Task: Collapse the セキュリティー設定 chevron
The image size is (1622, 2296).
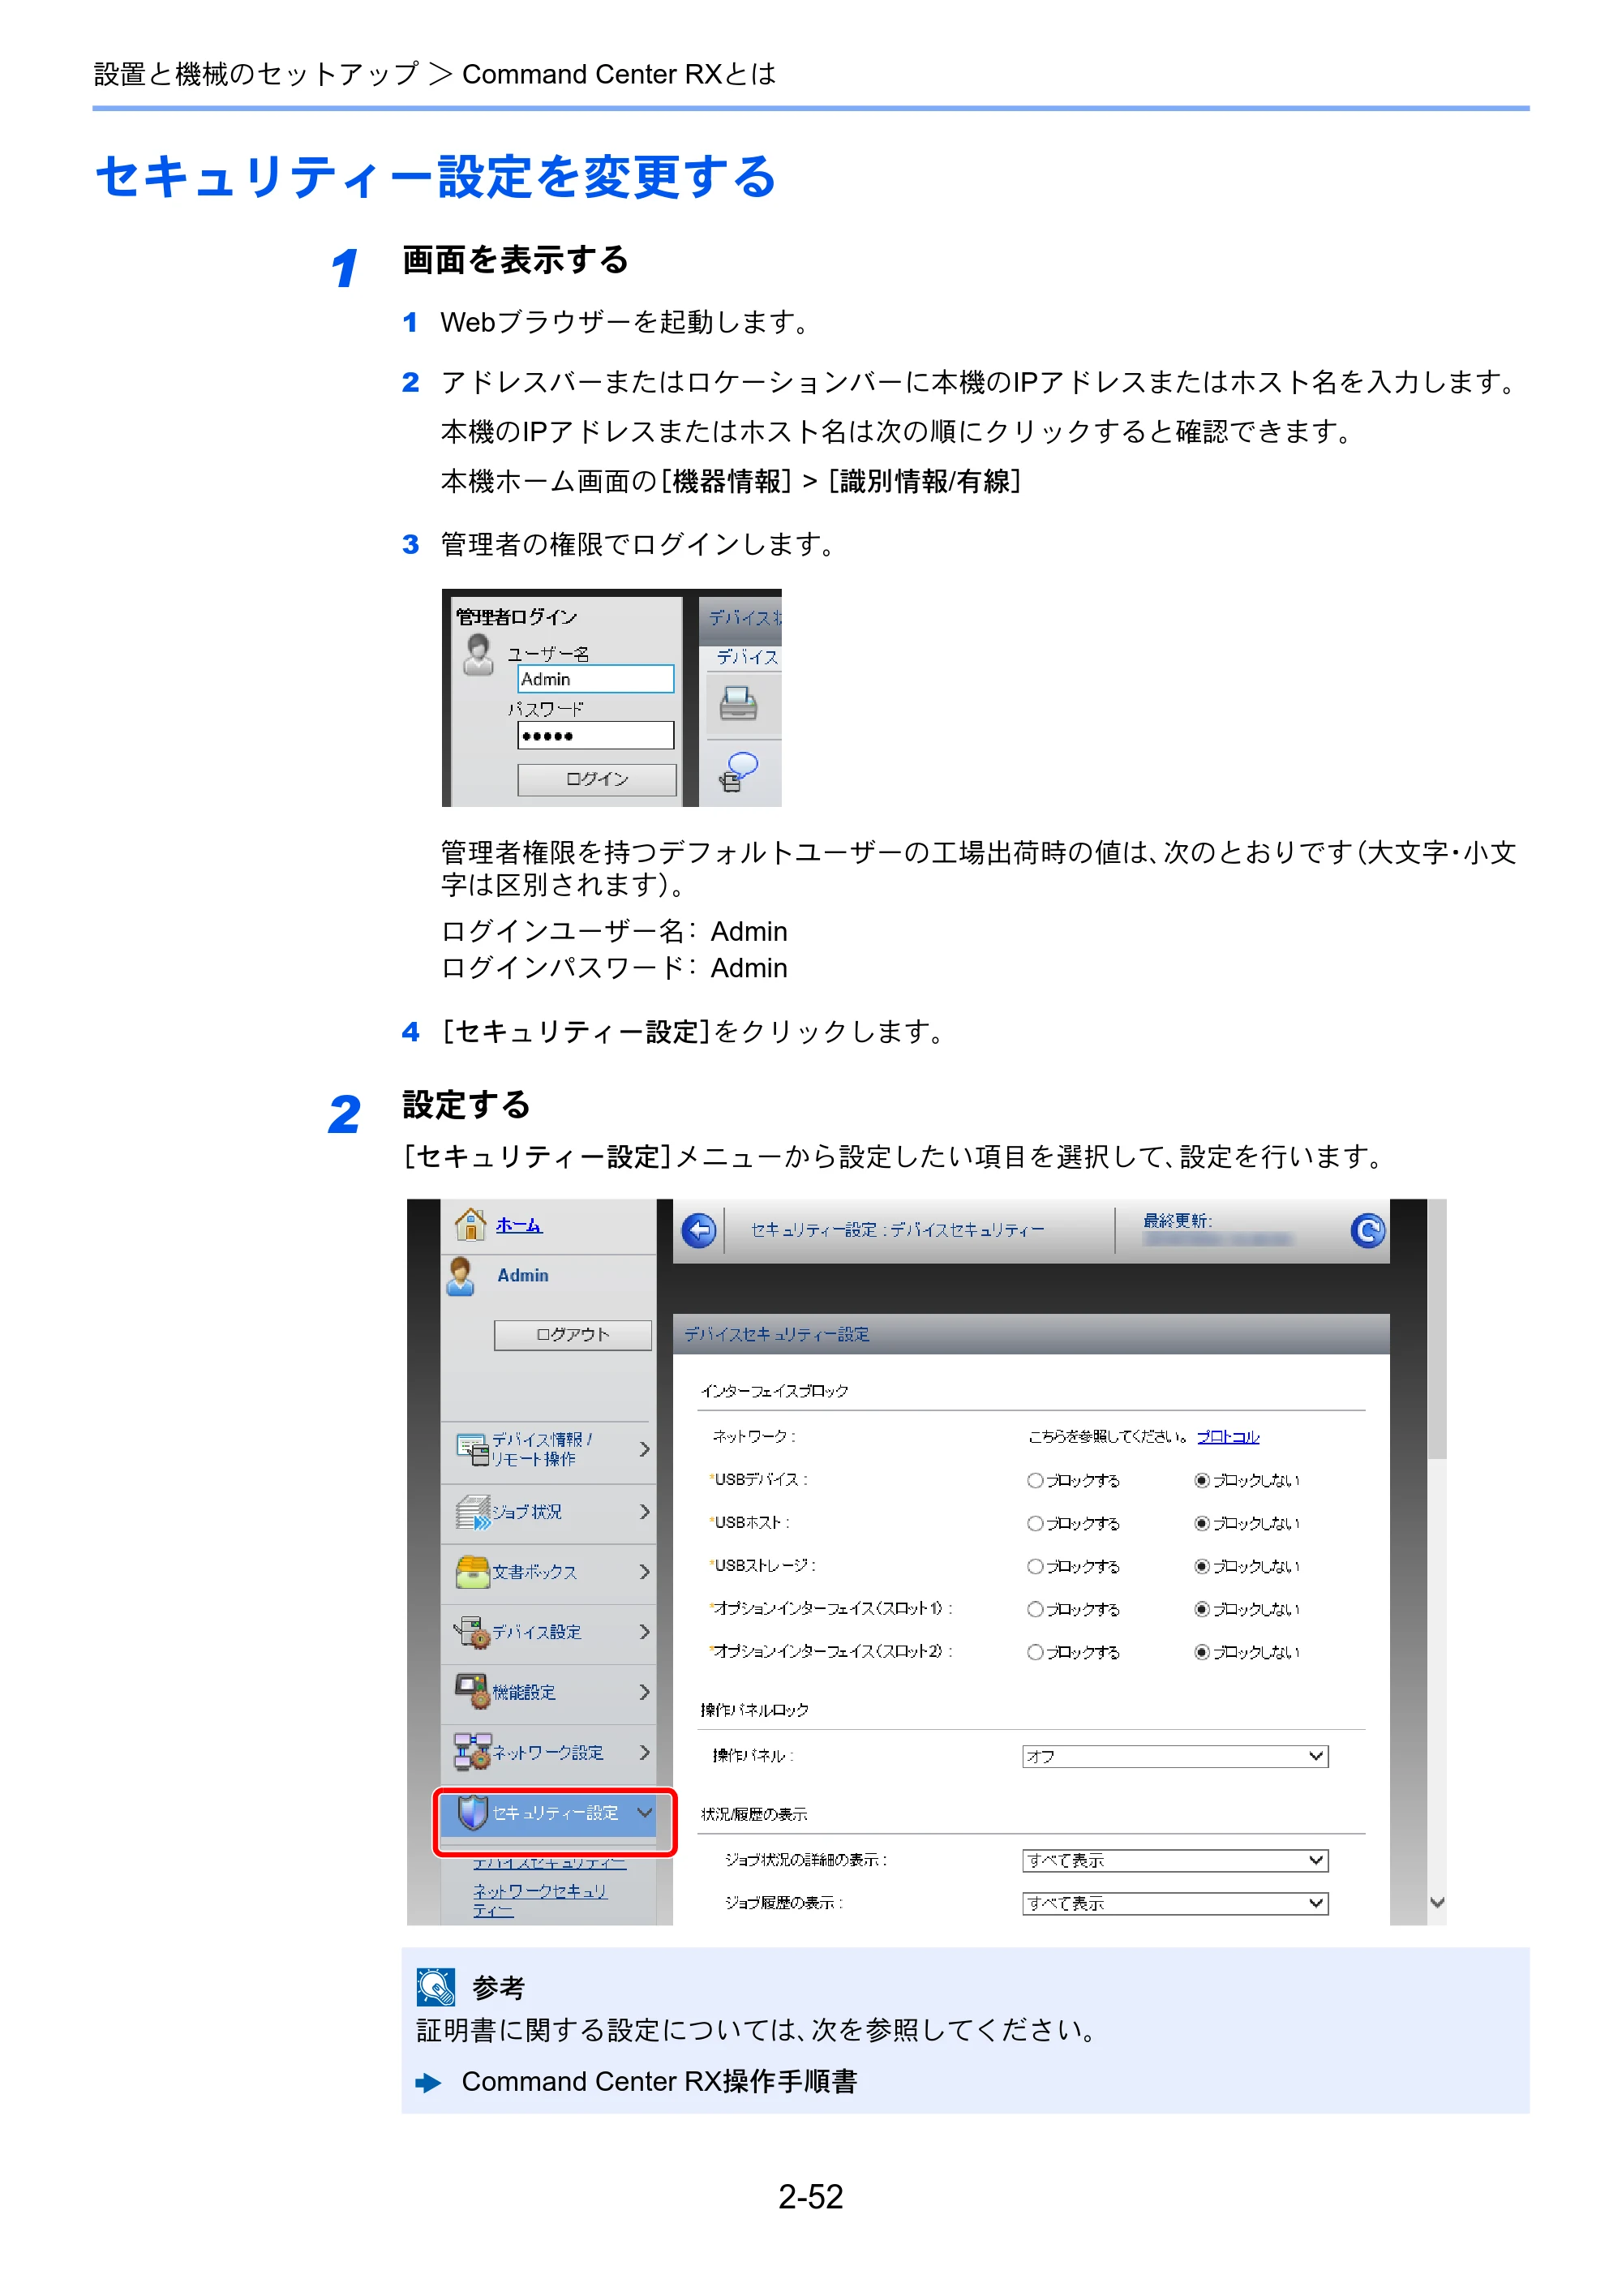Action: click(x=644, y=1813)
